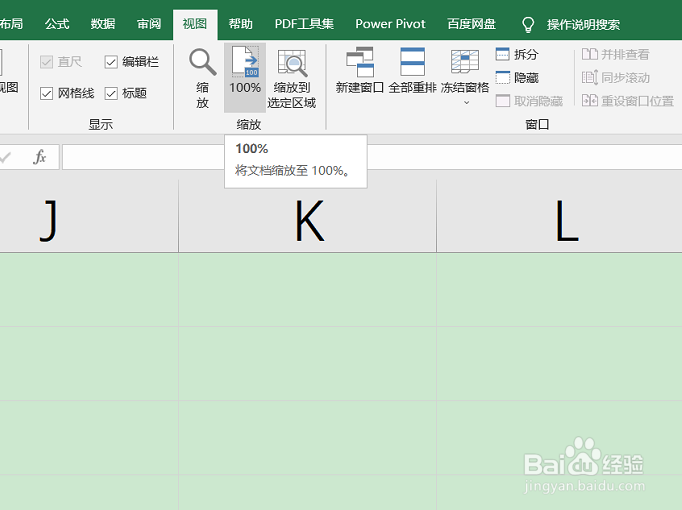Click the fx insert function icon
682x510 pixels.
click(40, 157)
